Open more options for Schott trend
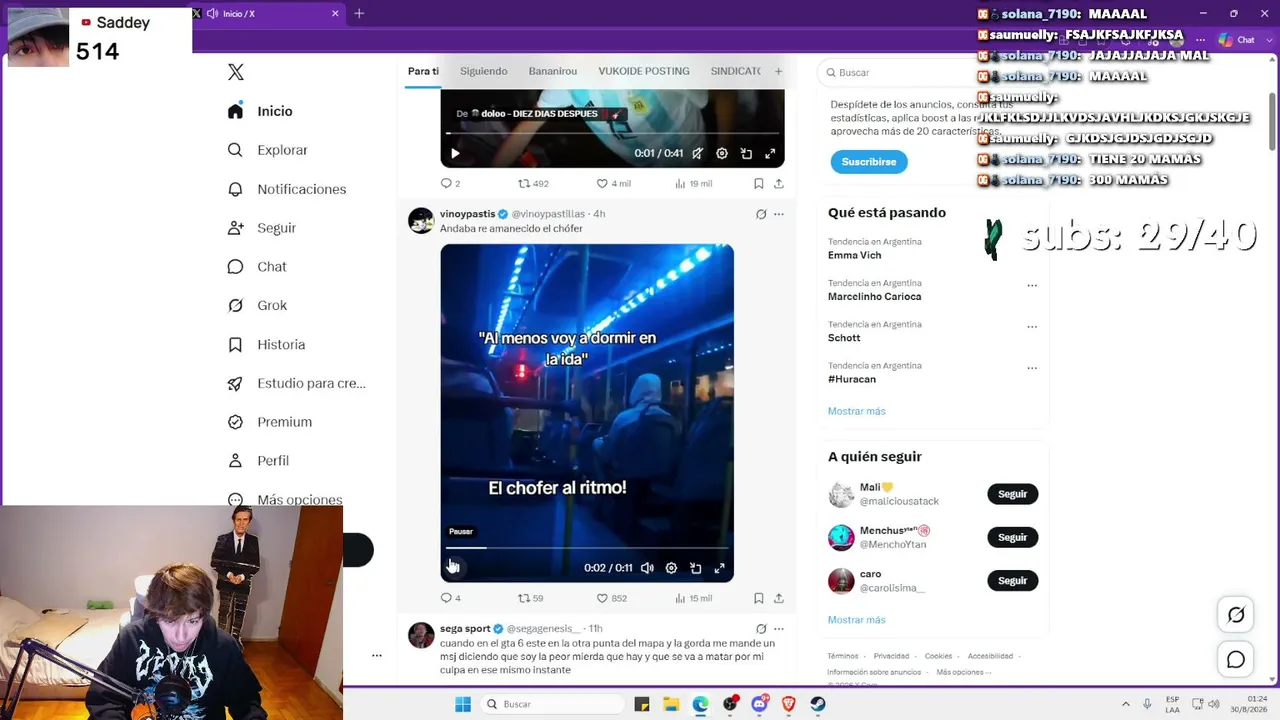Screen dimensions: 1280x720 tap(1032, 326)
